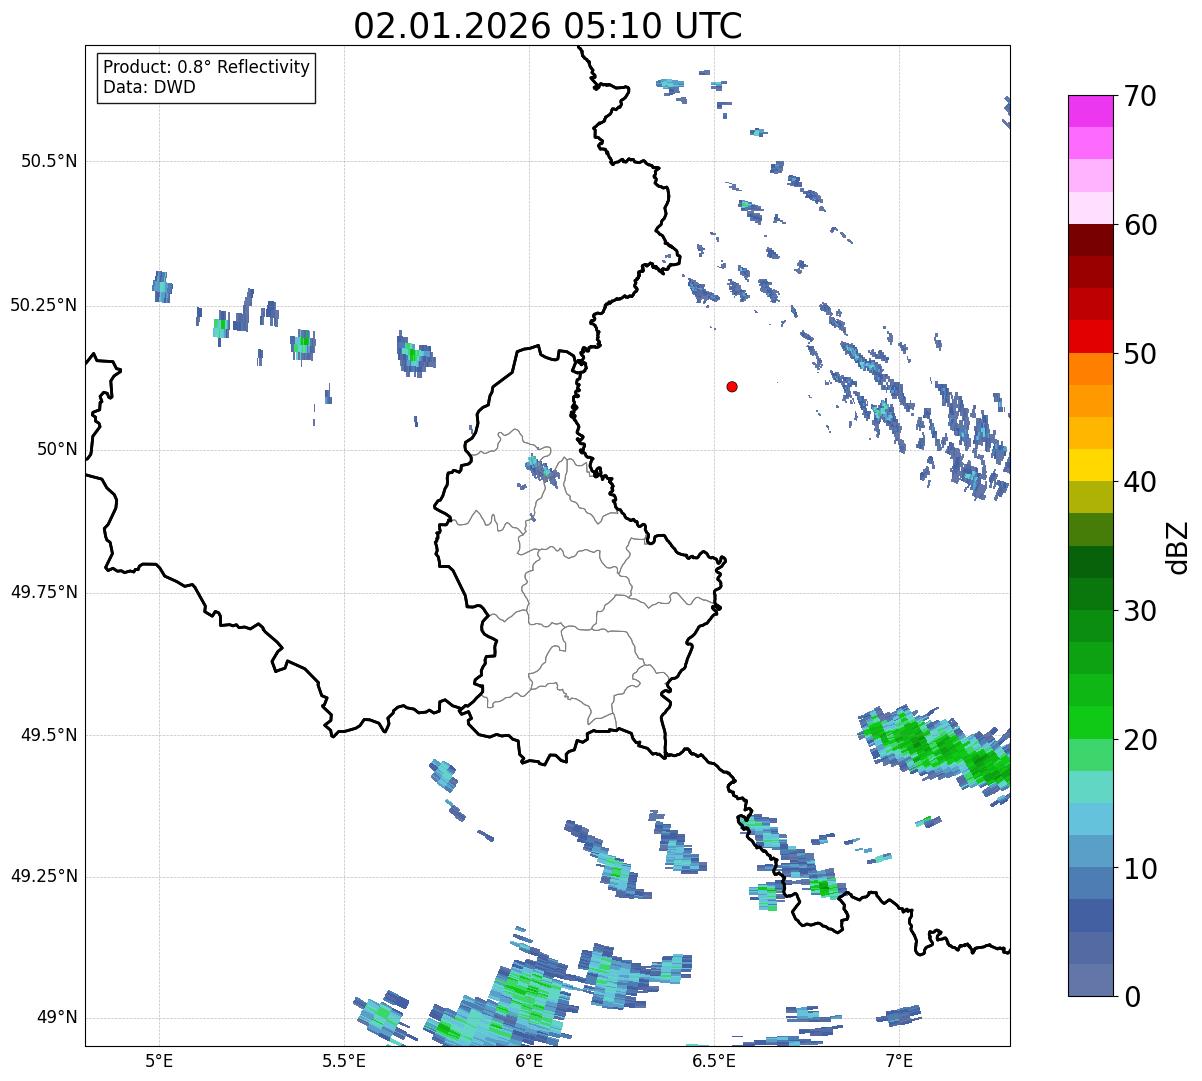Click the 49.25°N latitude label
This screenshot has height=1081, width=1202.
point(44,876)
